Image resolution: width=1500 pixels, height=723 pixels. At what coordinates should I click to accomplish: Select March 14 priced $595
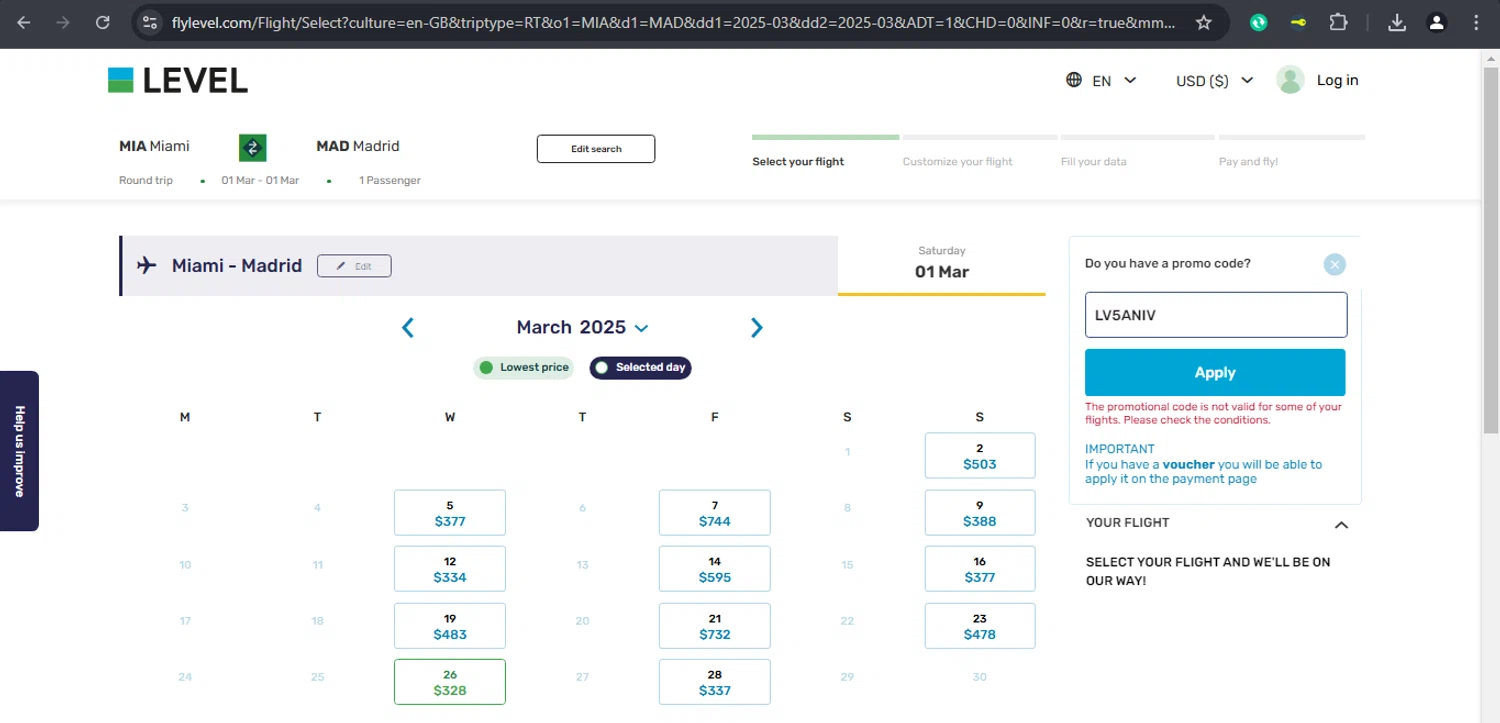click(x=715, y=569)
